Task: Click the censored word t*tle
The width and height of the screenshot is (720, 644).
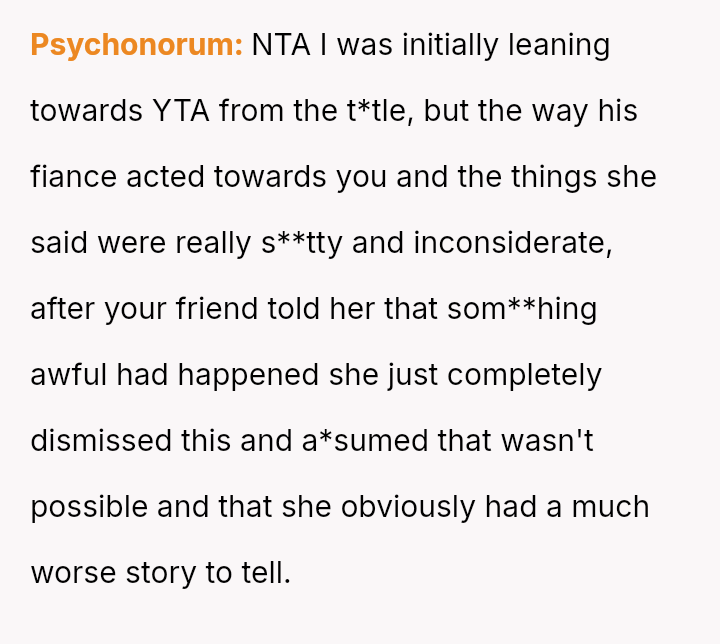Action: pos(378,111)
